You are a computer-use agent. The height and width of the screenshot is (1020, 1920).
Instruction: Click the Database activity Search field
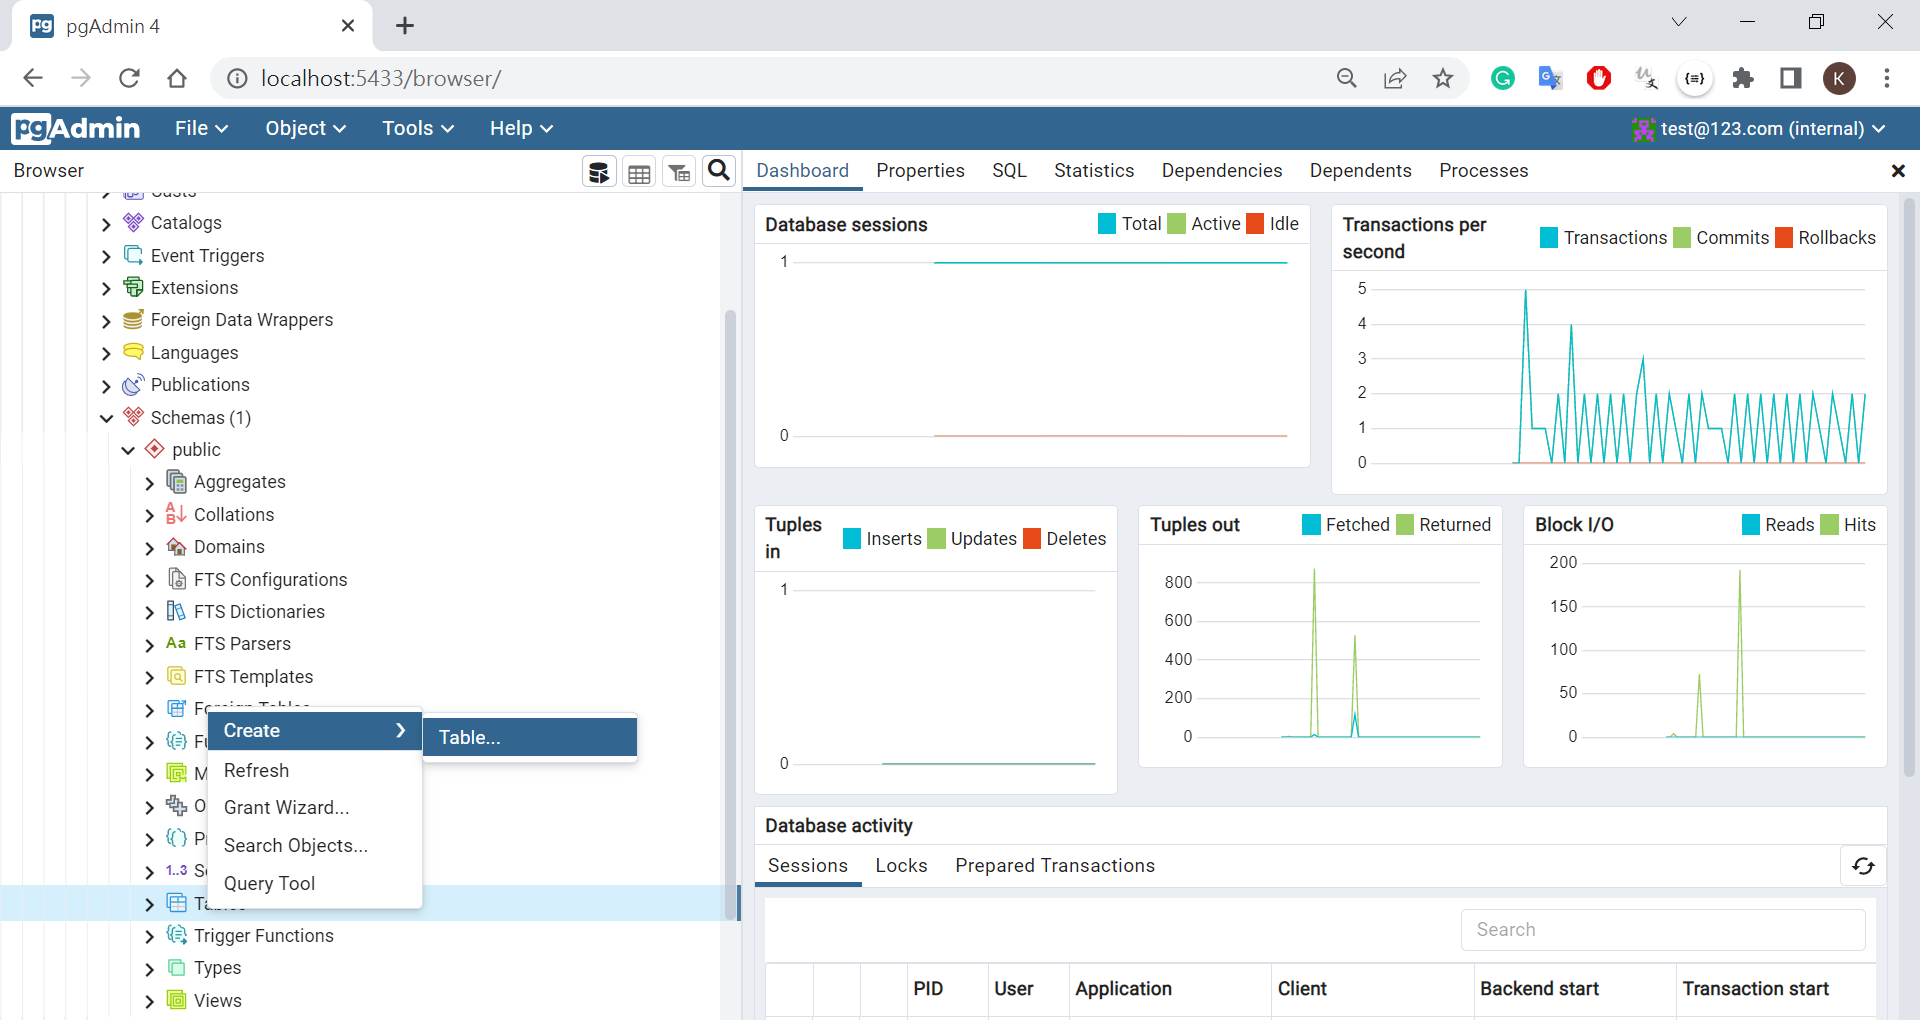tap(1662, 930)
